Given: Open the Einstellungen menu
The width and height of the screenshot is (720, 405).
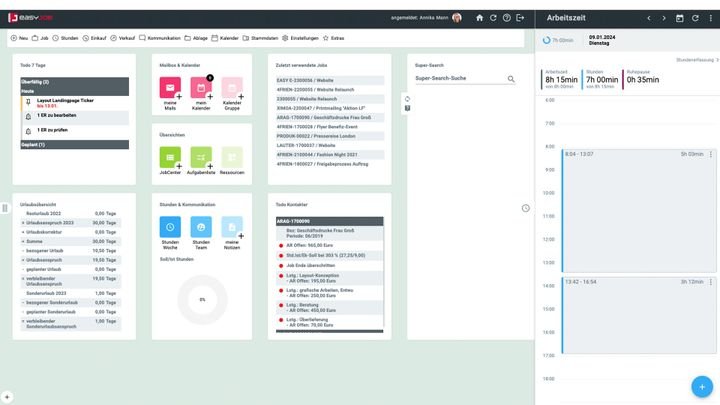Looking at the screenshot, I should pos(300,38).
